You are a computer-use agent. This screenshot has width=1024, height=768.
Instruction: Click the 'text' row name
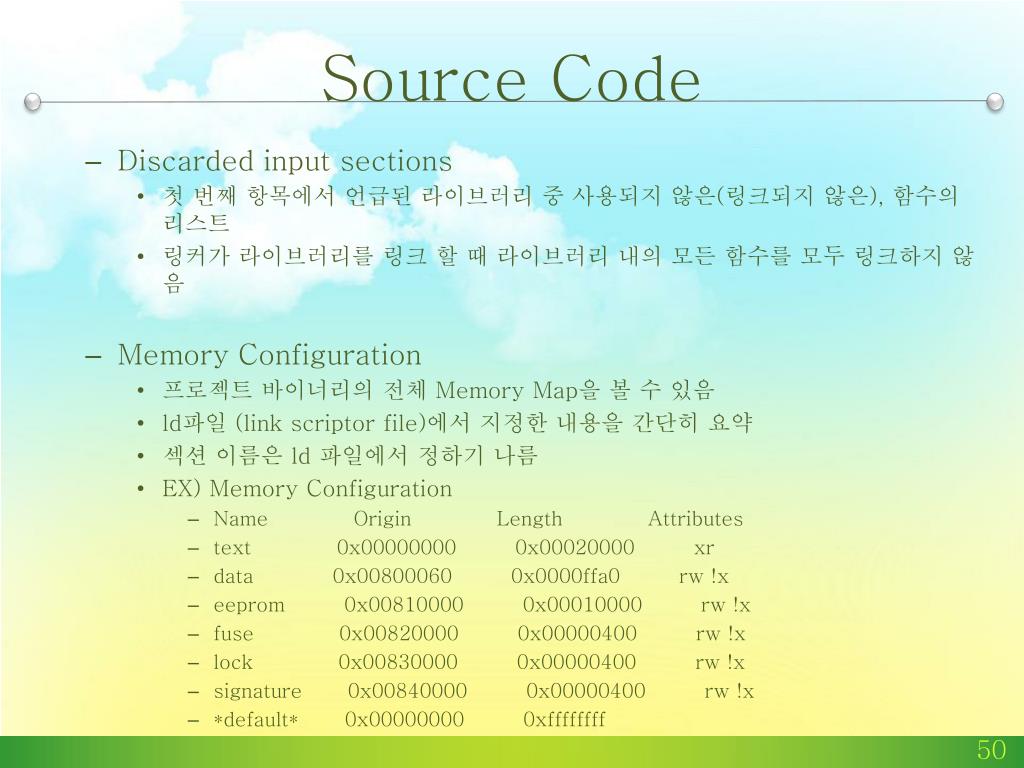click(232, 548)
